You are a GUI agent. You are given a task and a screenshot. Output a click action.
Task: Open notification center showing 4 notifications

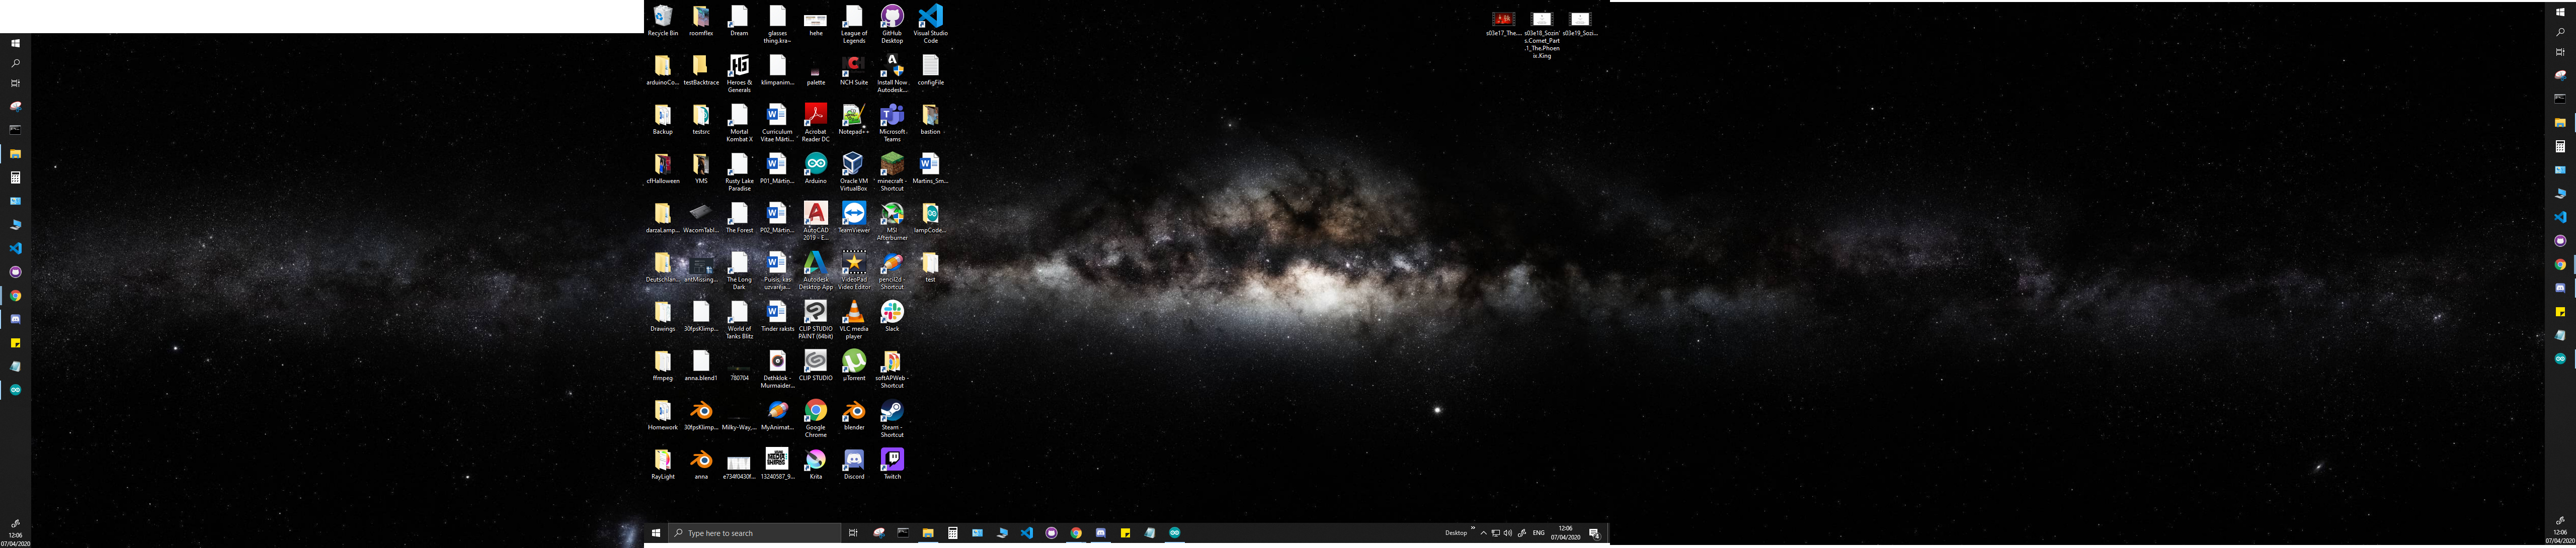pos(1594,533)
